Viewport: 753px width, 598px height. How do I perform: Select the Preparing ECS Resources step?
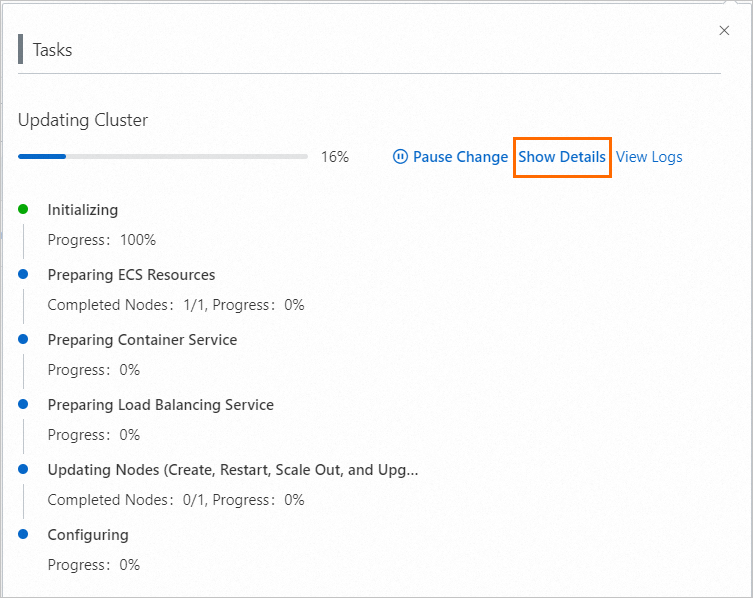131,275
